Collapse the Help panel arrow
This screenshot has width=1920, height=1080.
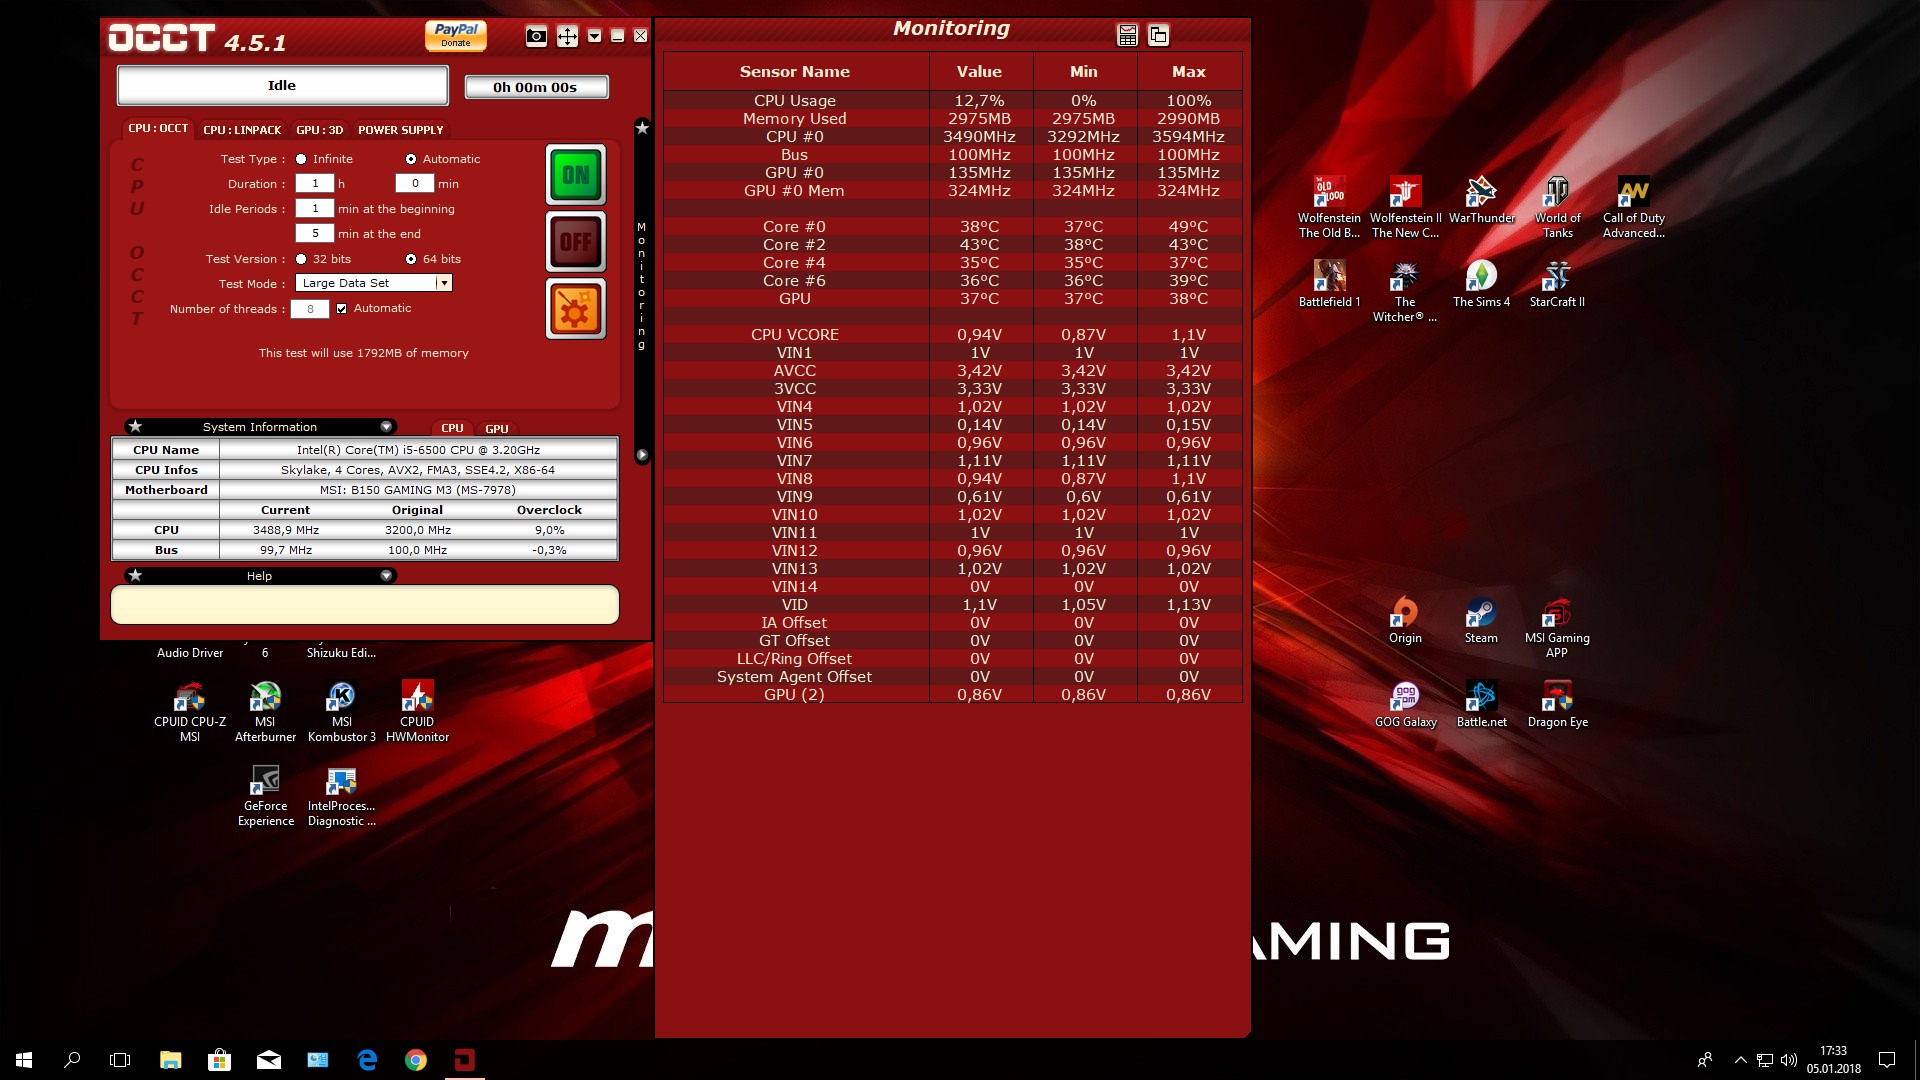(x=386, y=576)
